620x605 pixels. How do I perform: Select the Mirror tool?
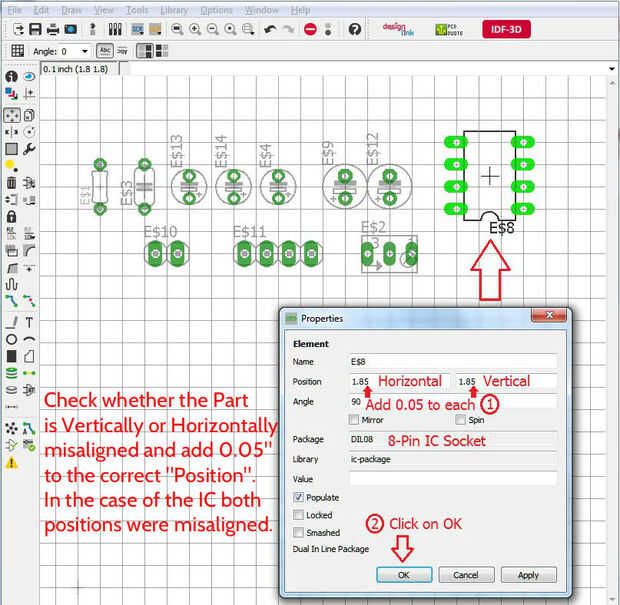coord(11,132)
